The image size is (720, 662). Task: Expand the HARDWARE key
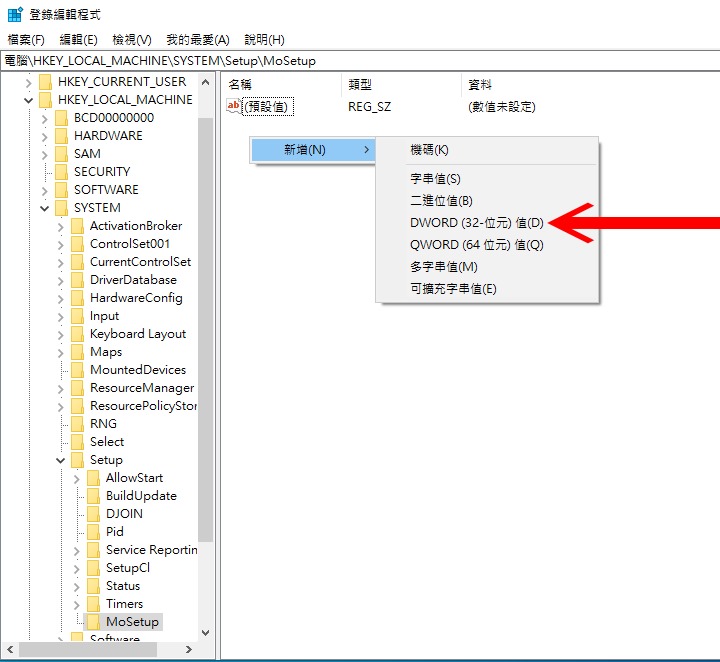[x=45, y=136]
